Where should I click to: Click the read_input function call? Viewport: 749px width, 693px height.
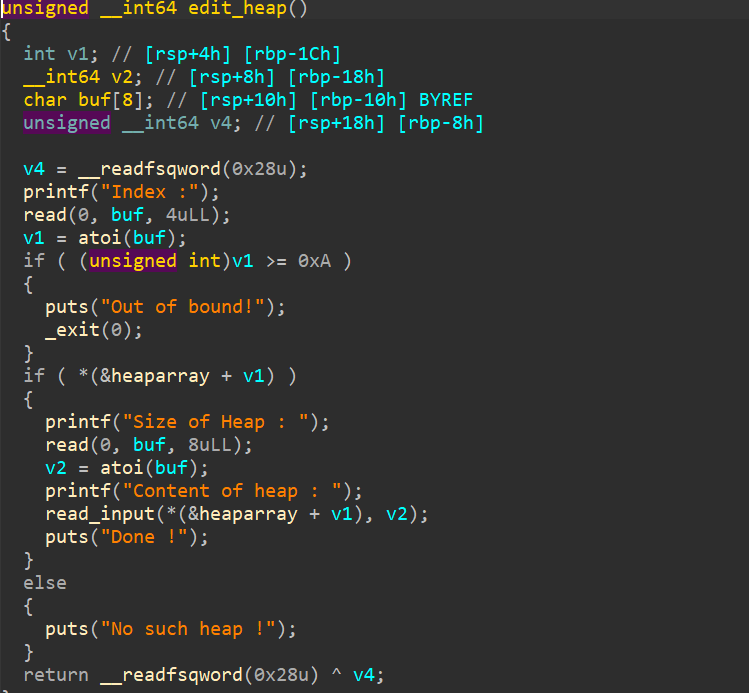tap(100, 514)
